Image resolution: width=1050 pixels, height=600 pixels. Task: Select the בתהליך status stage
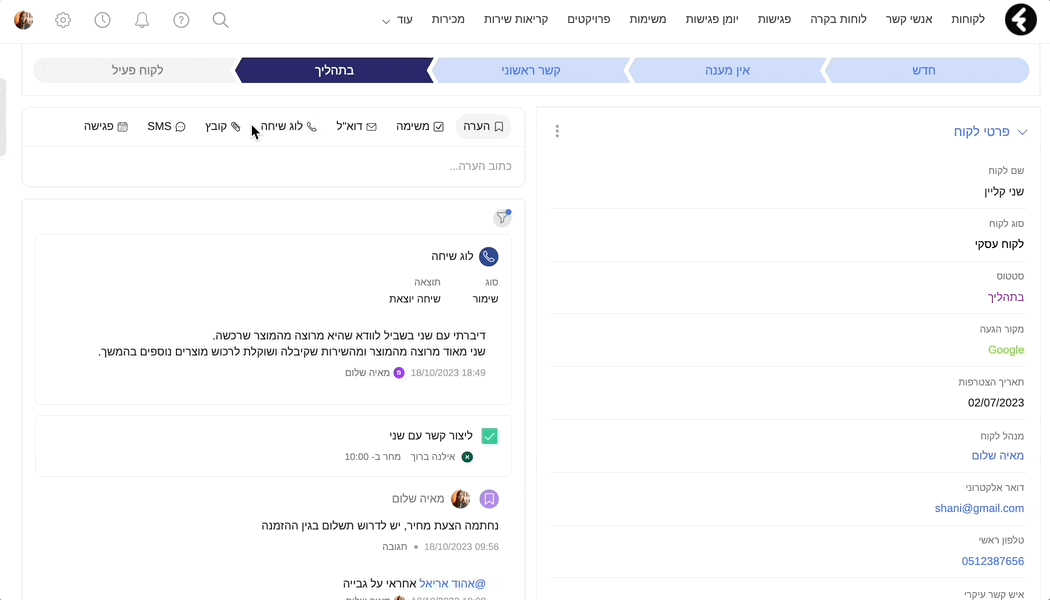pos(334,70)
